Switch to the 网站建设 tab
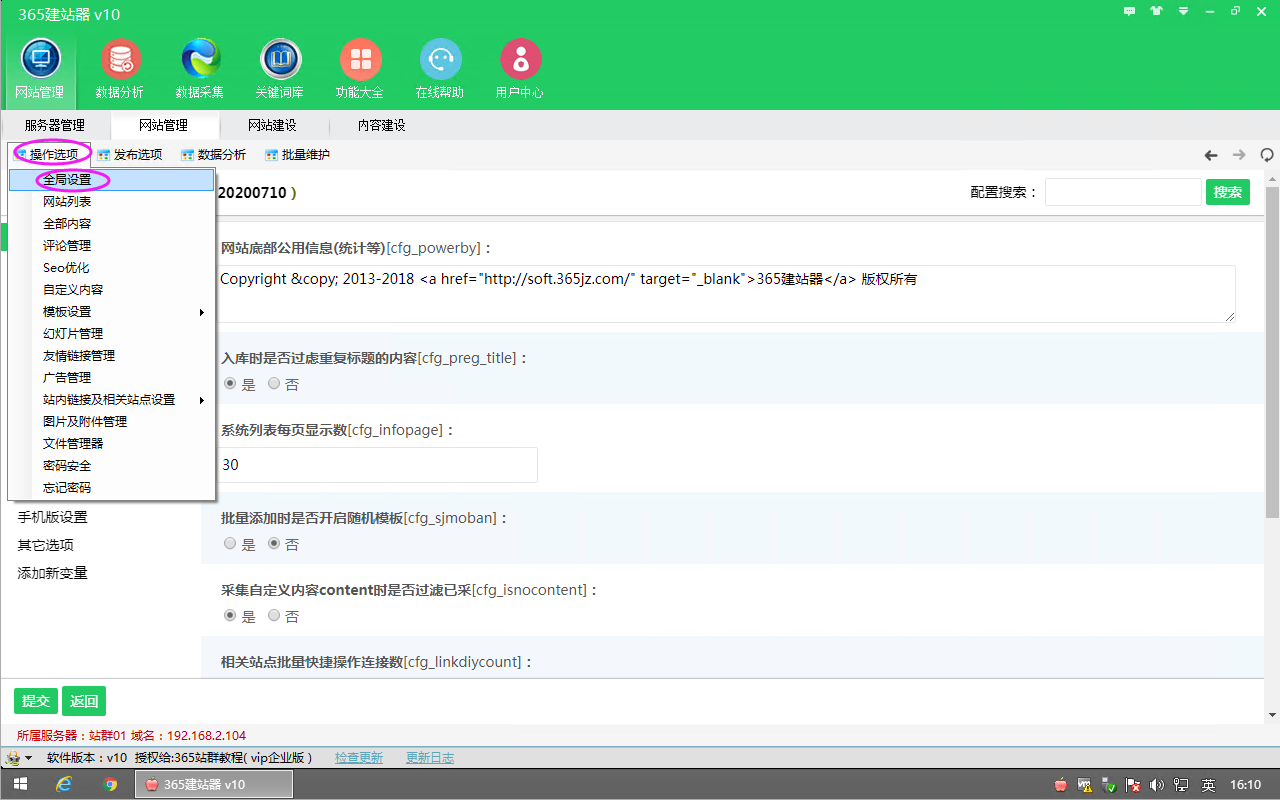 pos(272,125)
